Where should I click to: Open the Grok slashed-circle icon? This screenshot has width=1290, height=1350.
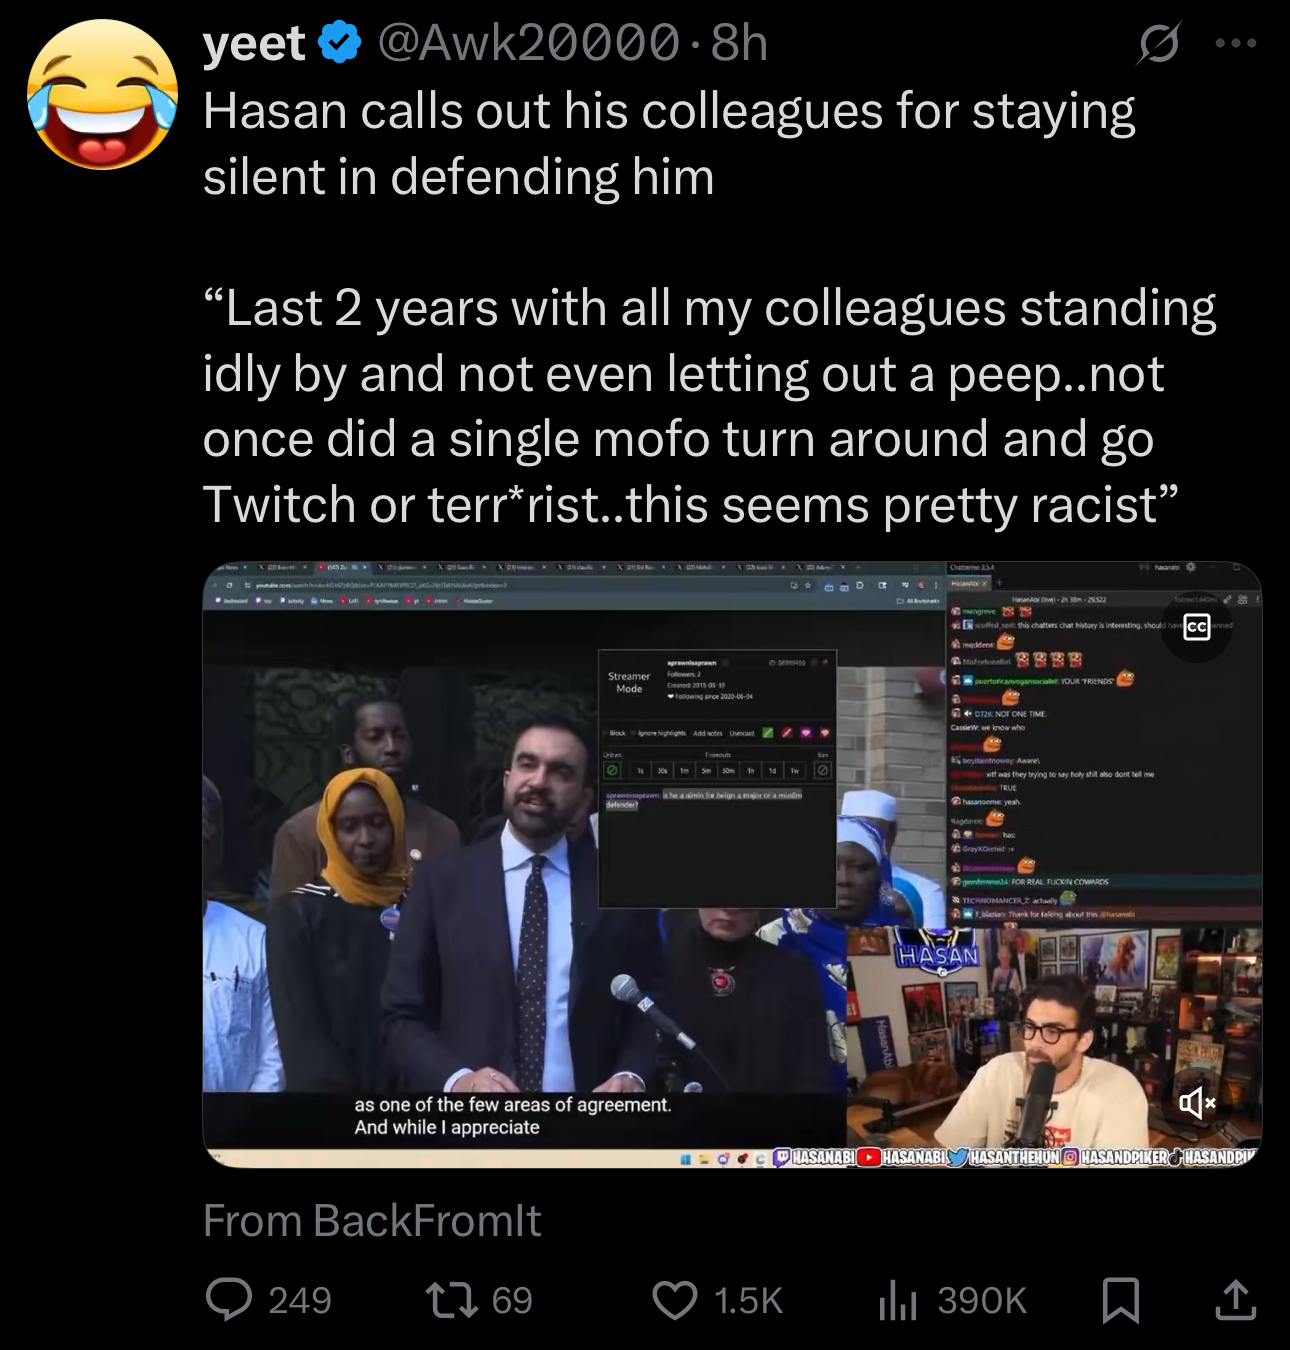(x=1159, y=44)
